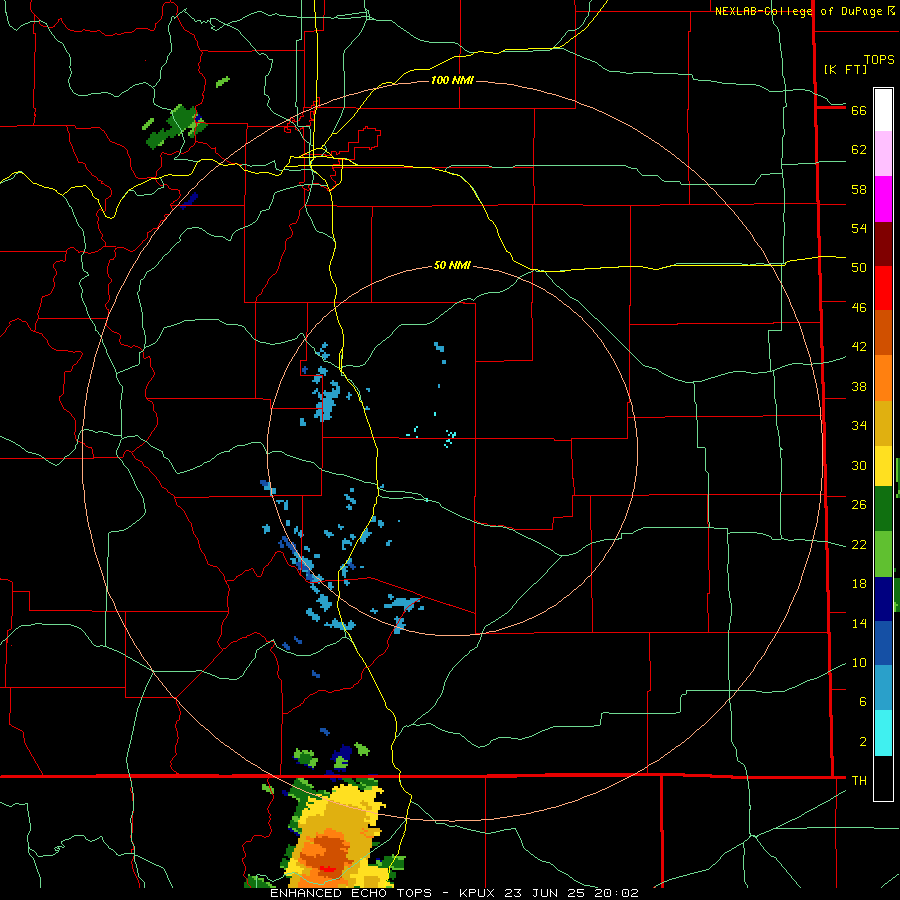Click the "14" legend value
900x900 pixels.
tap(859, 623)
